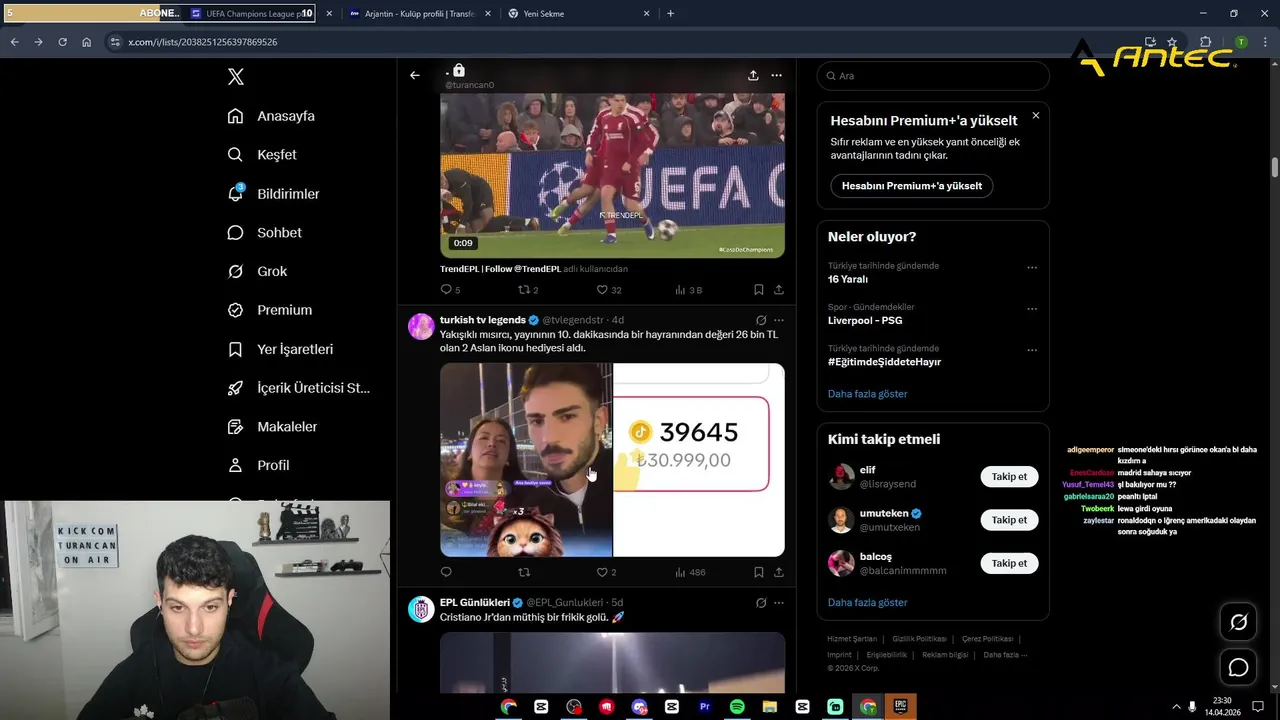1280x720 pixels.
Task: Dismiss the Premium+ upgrade card
Action: click(1036, 116)
